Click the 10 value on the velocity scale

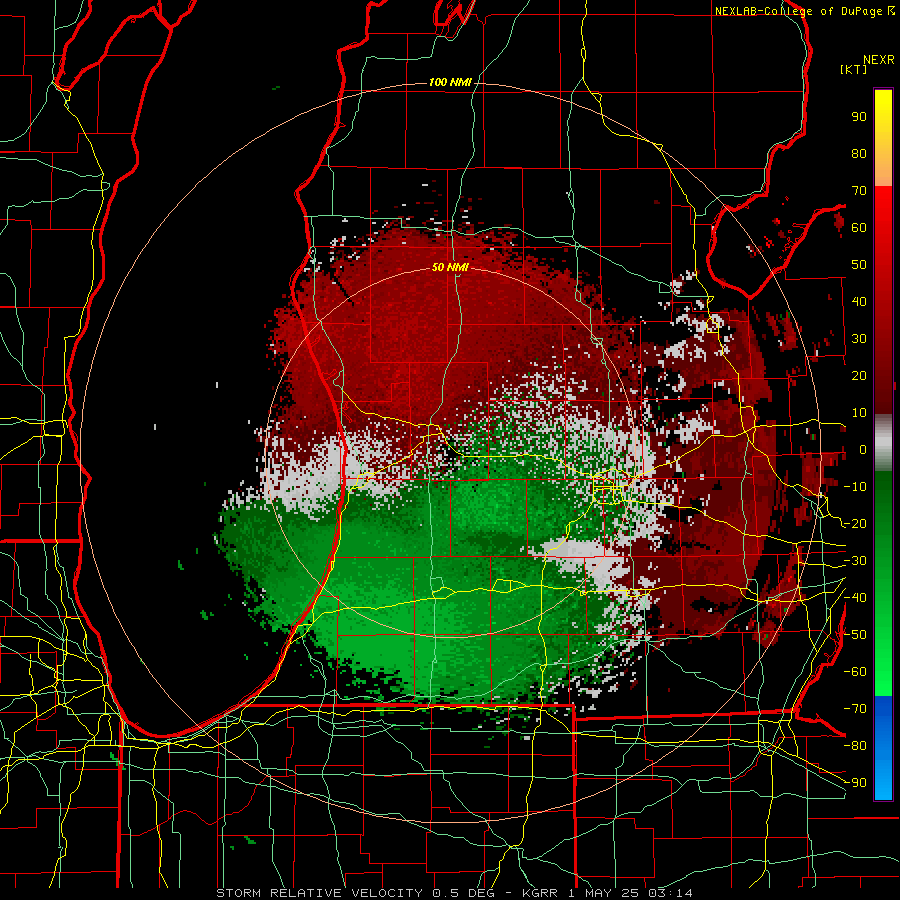tap(859, 413)
